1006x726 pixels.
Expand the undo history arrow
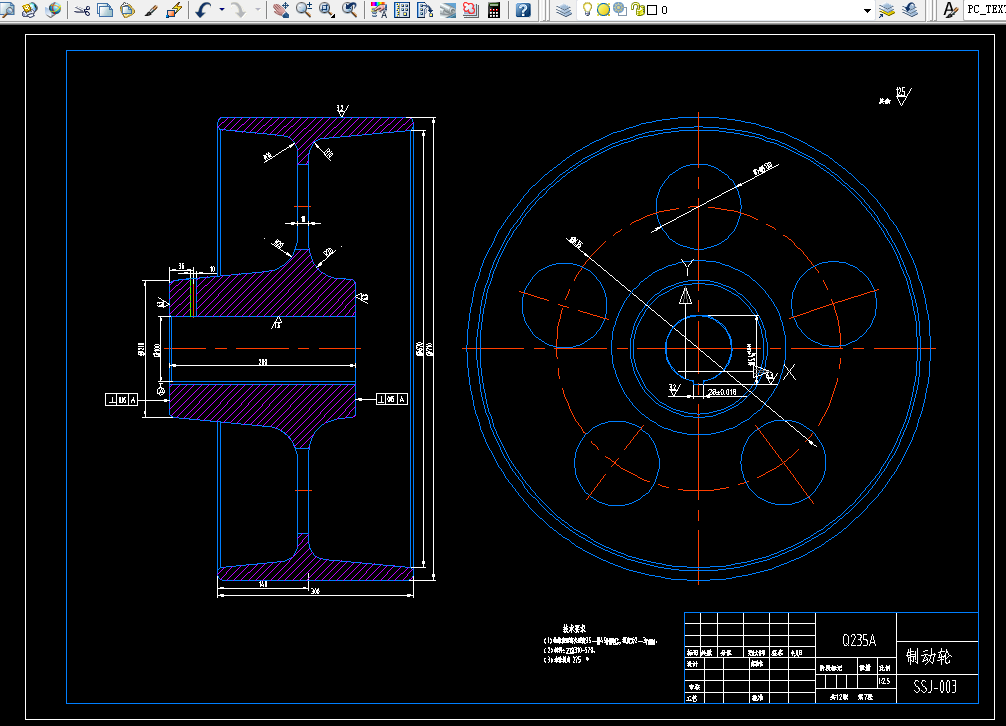(x=222, y=10)
